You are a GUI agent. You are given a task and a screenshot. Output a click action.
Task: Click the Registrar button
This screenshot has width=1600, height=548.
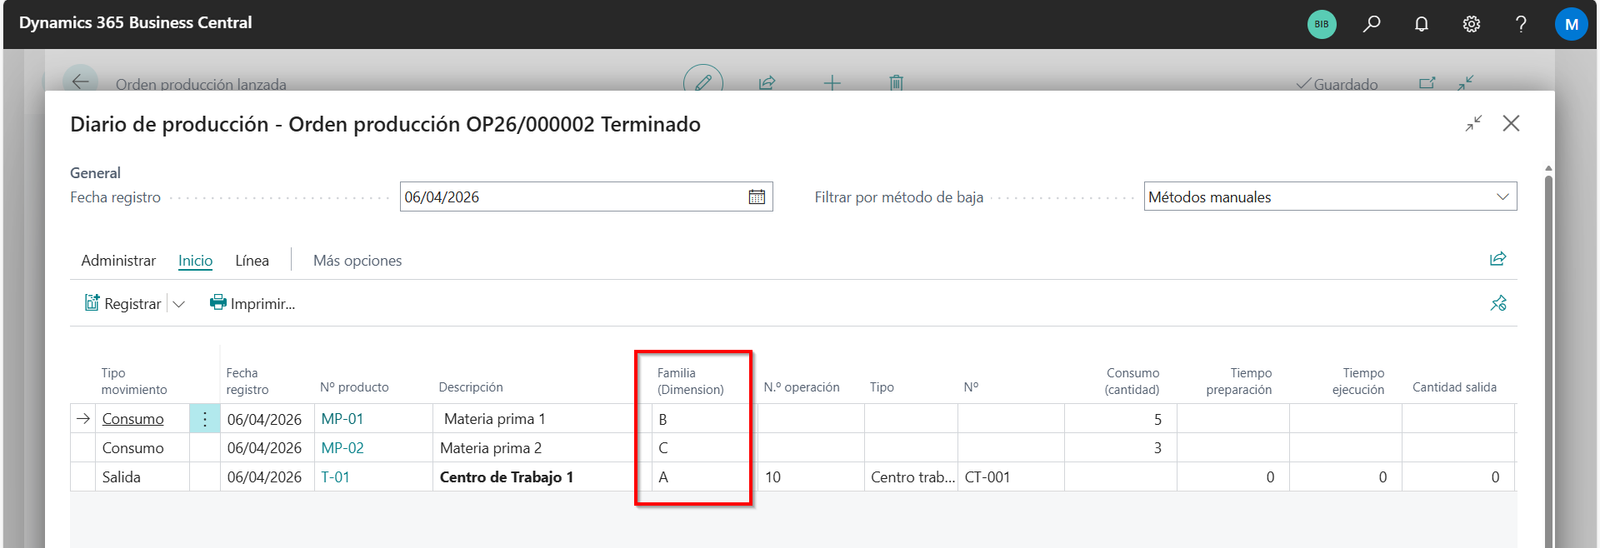pos(123,304)
